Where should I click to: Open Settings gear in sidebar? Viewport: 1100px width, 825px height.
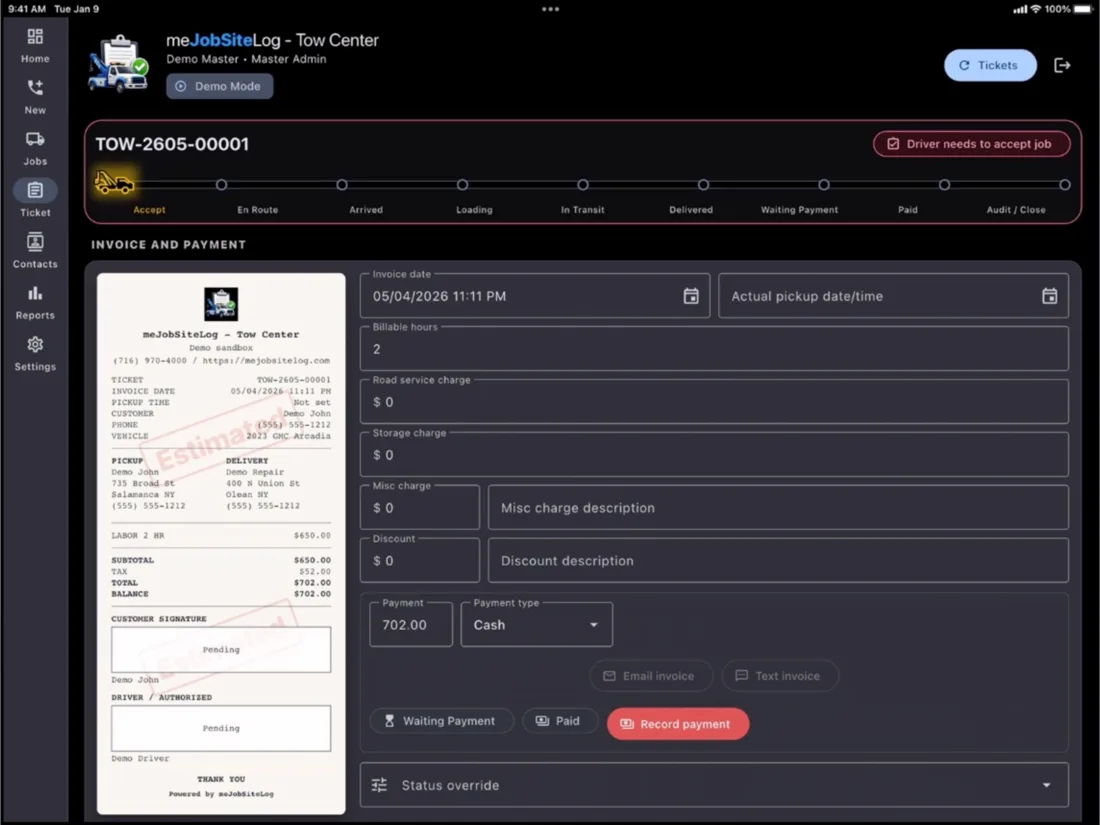(35, 354)
